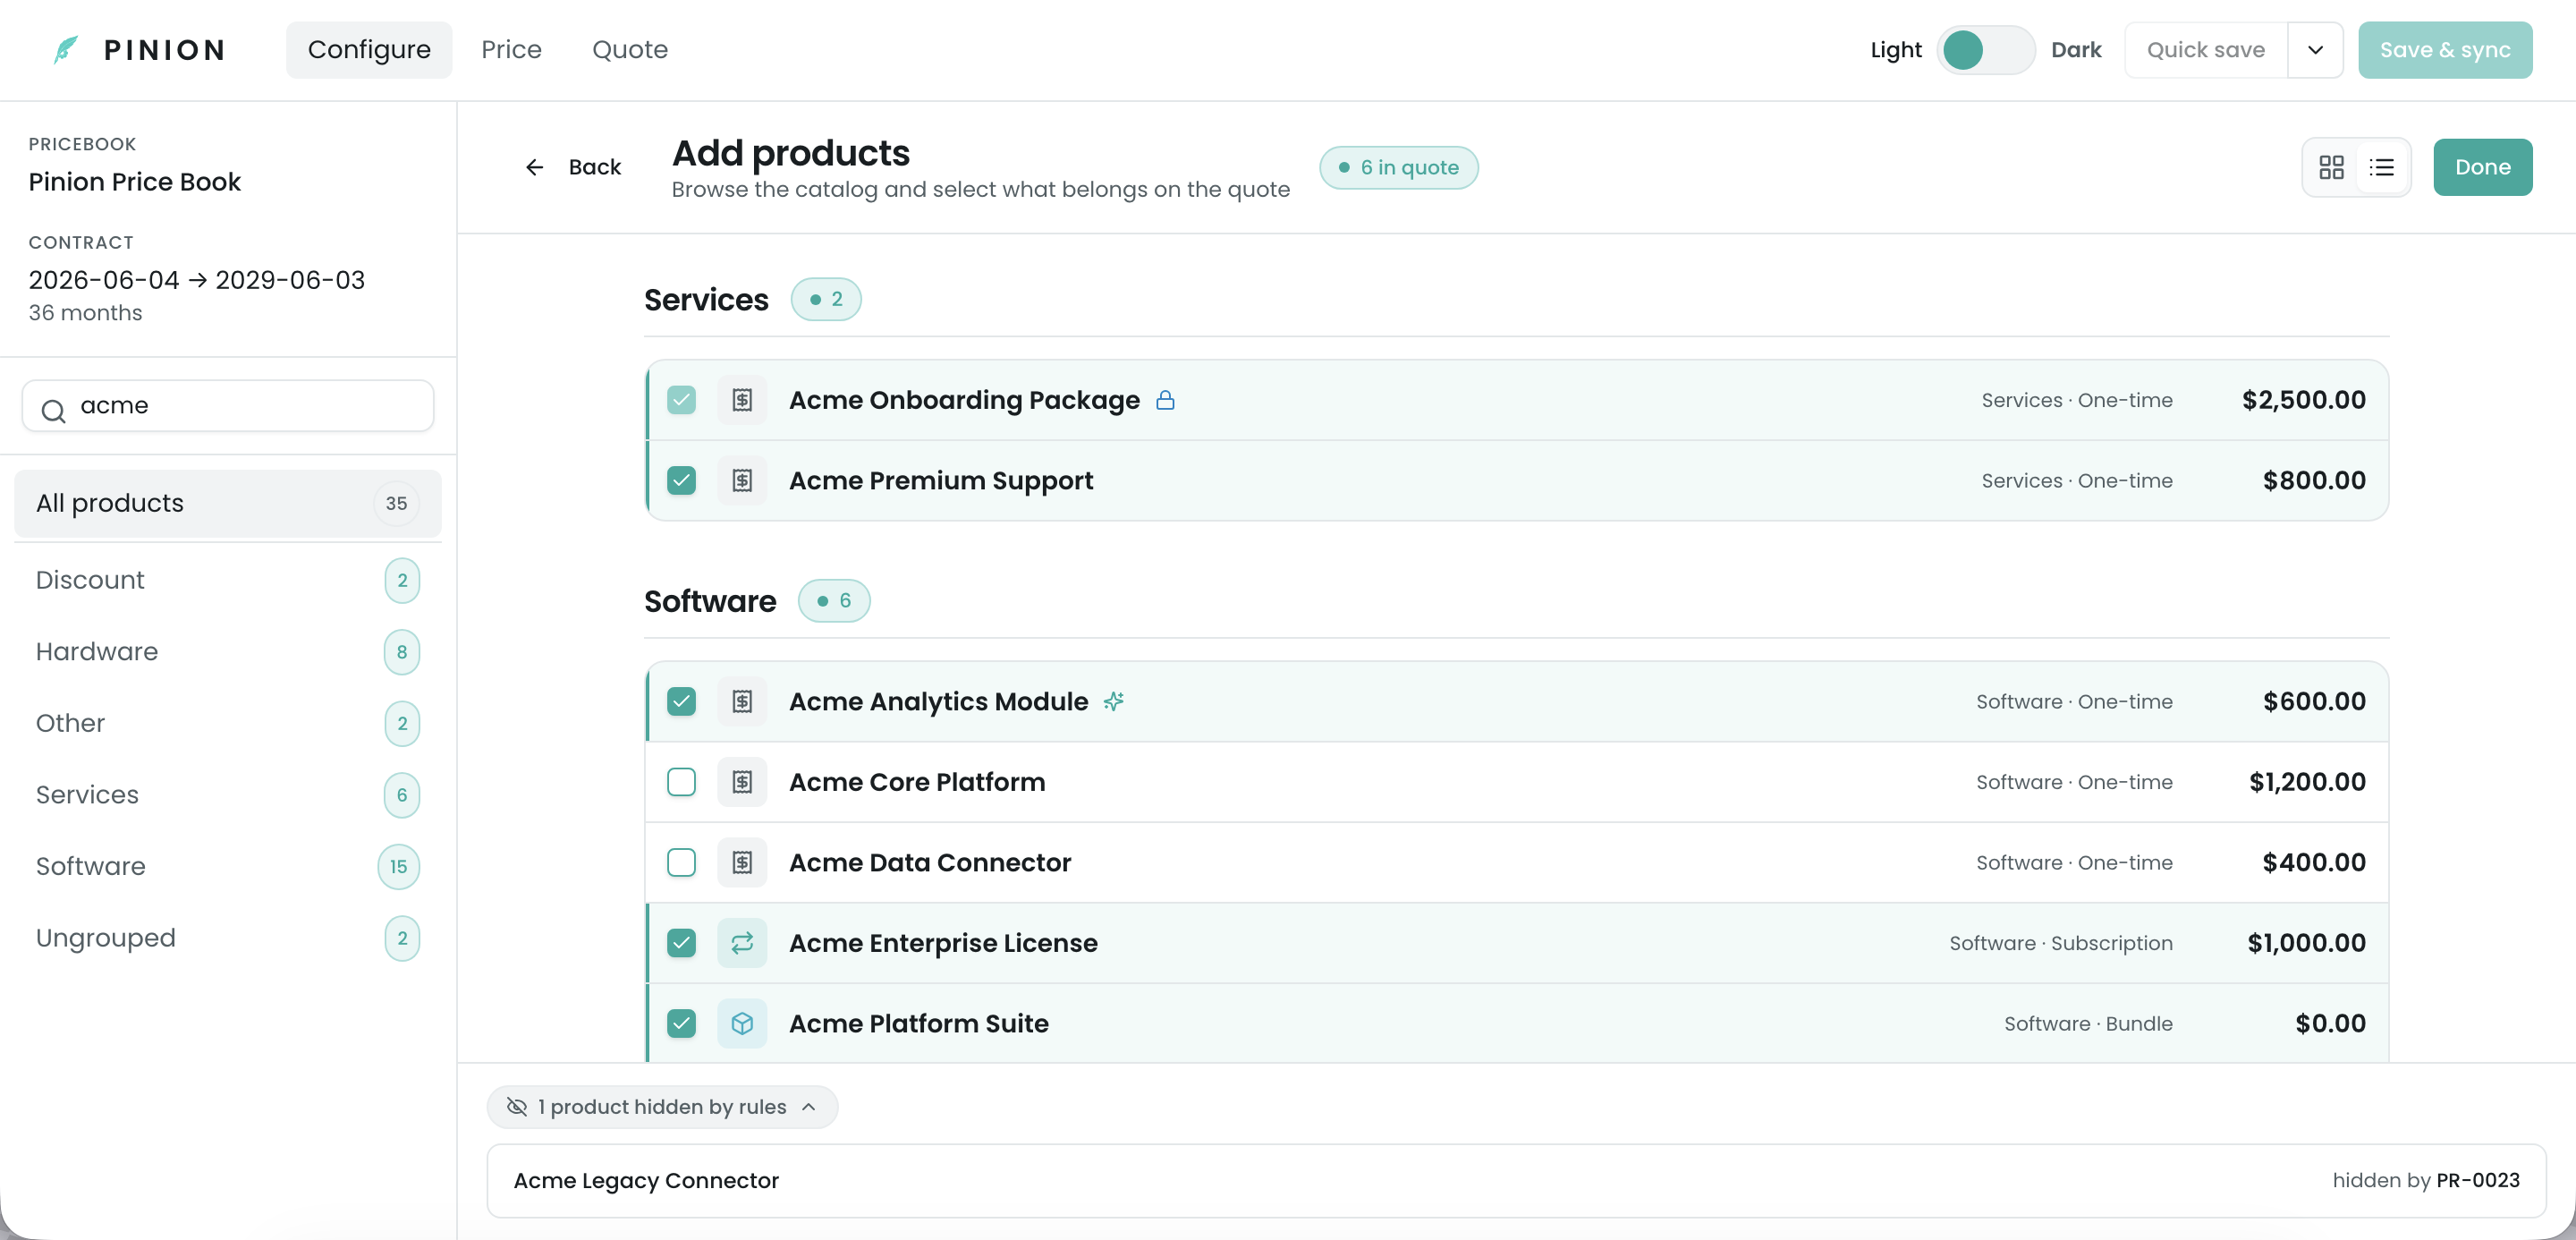
Task: Toggle Acme Onboarding Package checkbox
Action: tap(681, 400)
